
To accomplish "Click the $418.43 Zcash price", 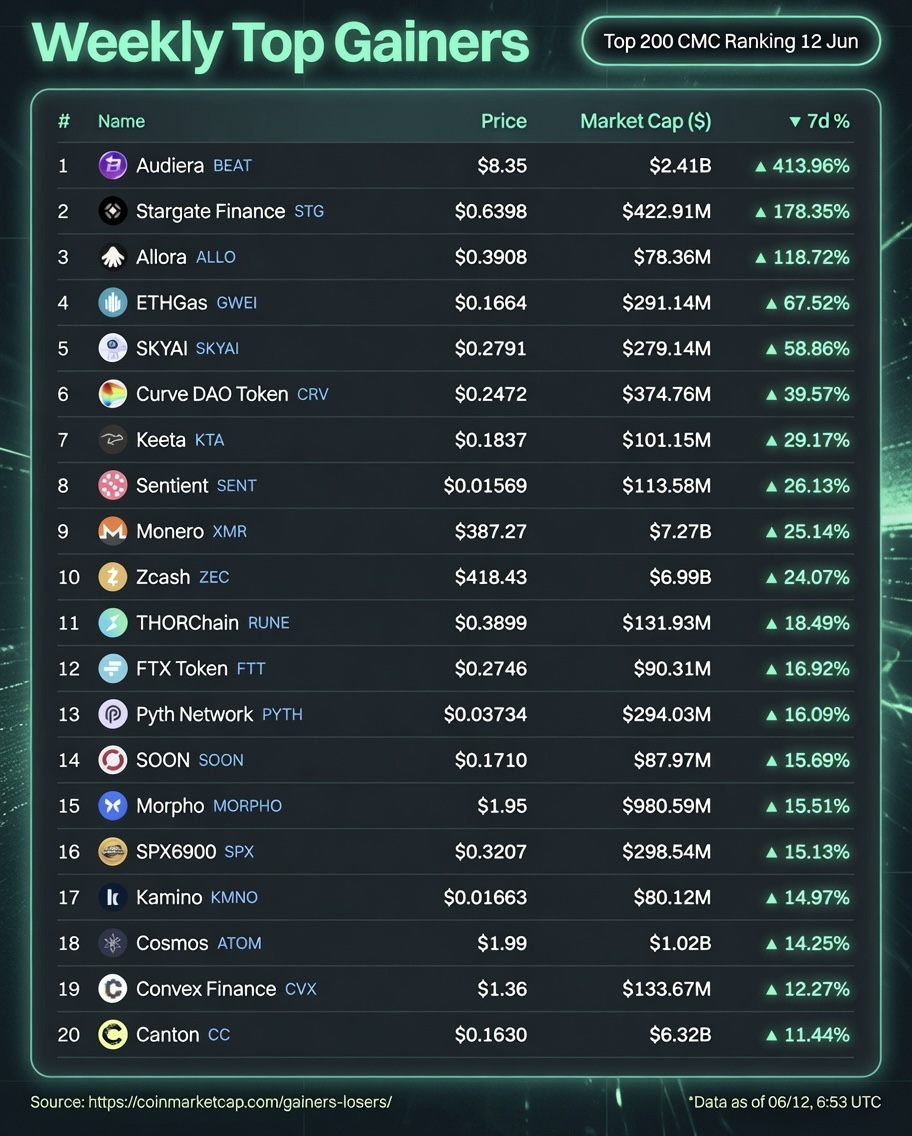I will click(491, 577).
